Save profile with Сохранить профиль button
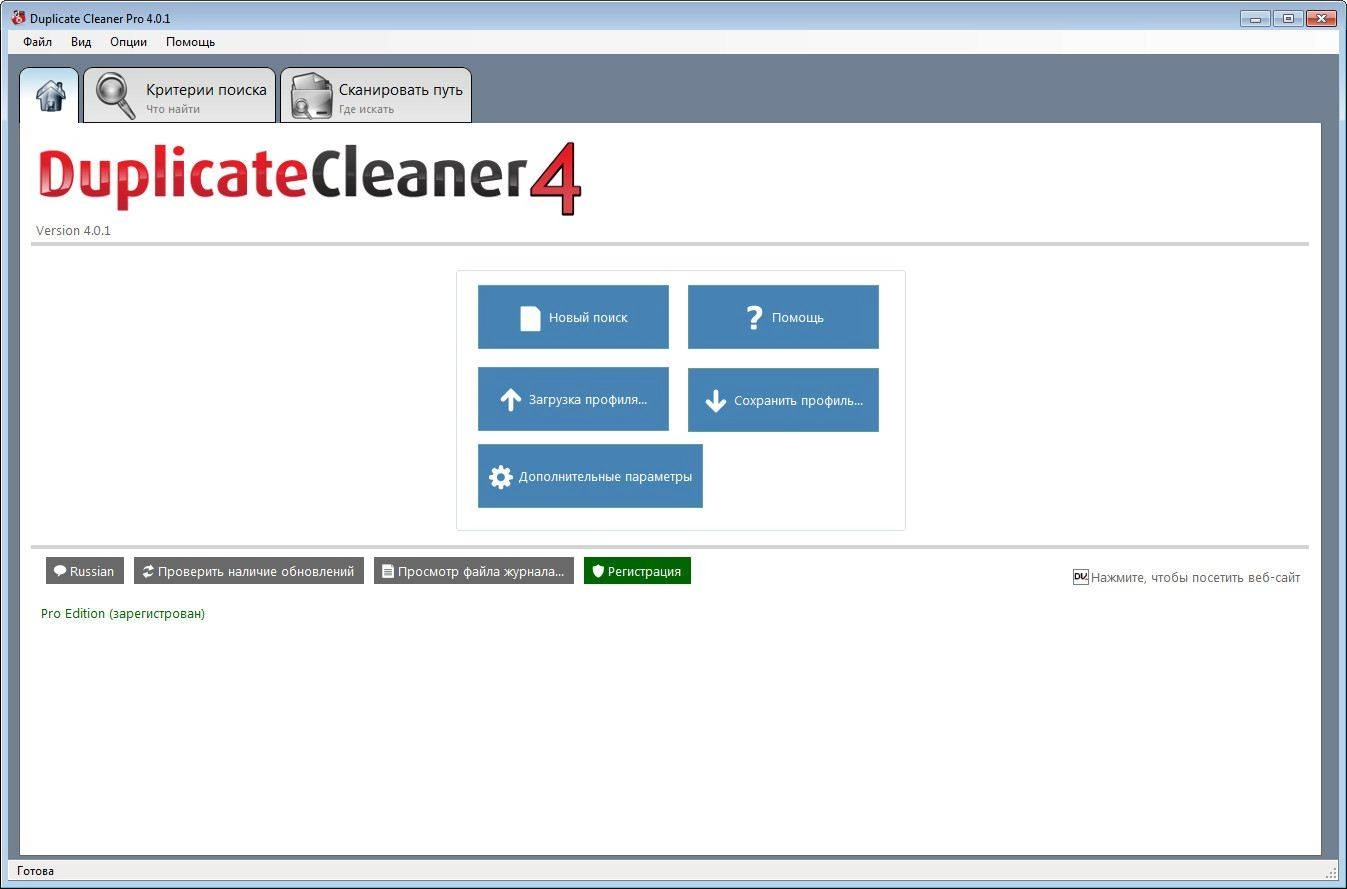 click(x=783, y=400)
